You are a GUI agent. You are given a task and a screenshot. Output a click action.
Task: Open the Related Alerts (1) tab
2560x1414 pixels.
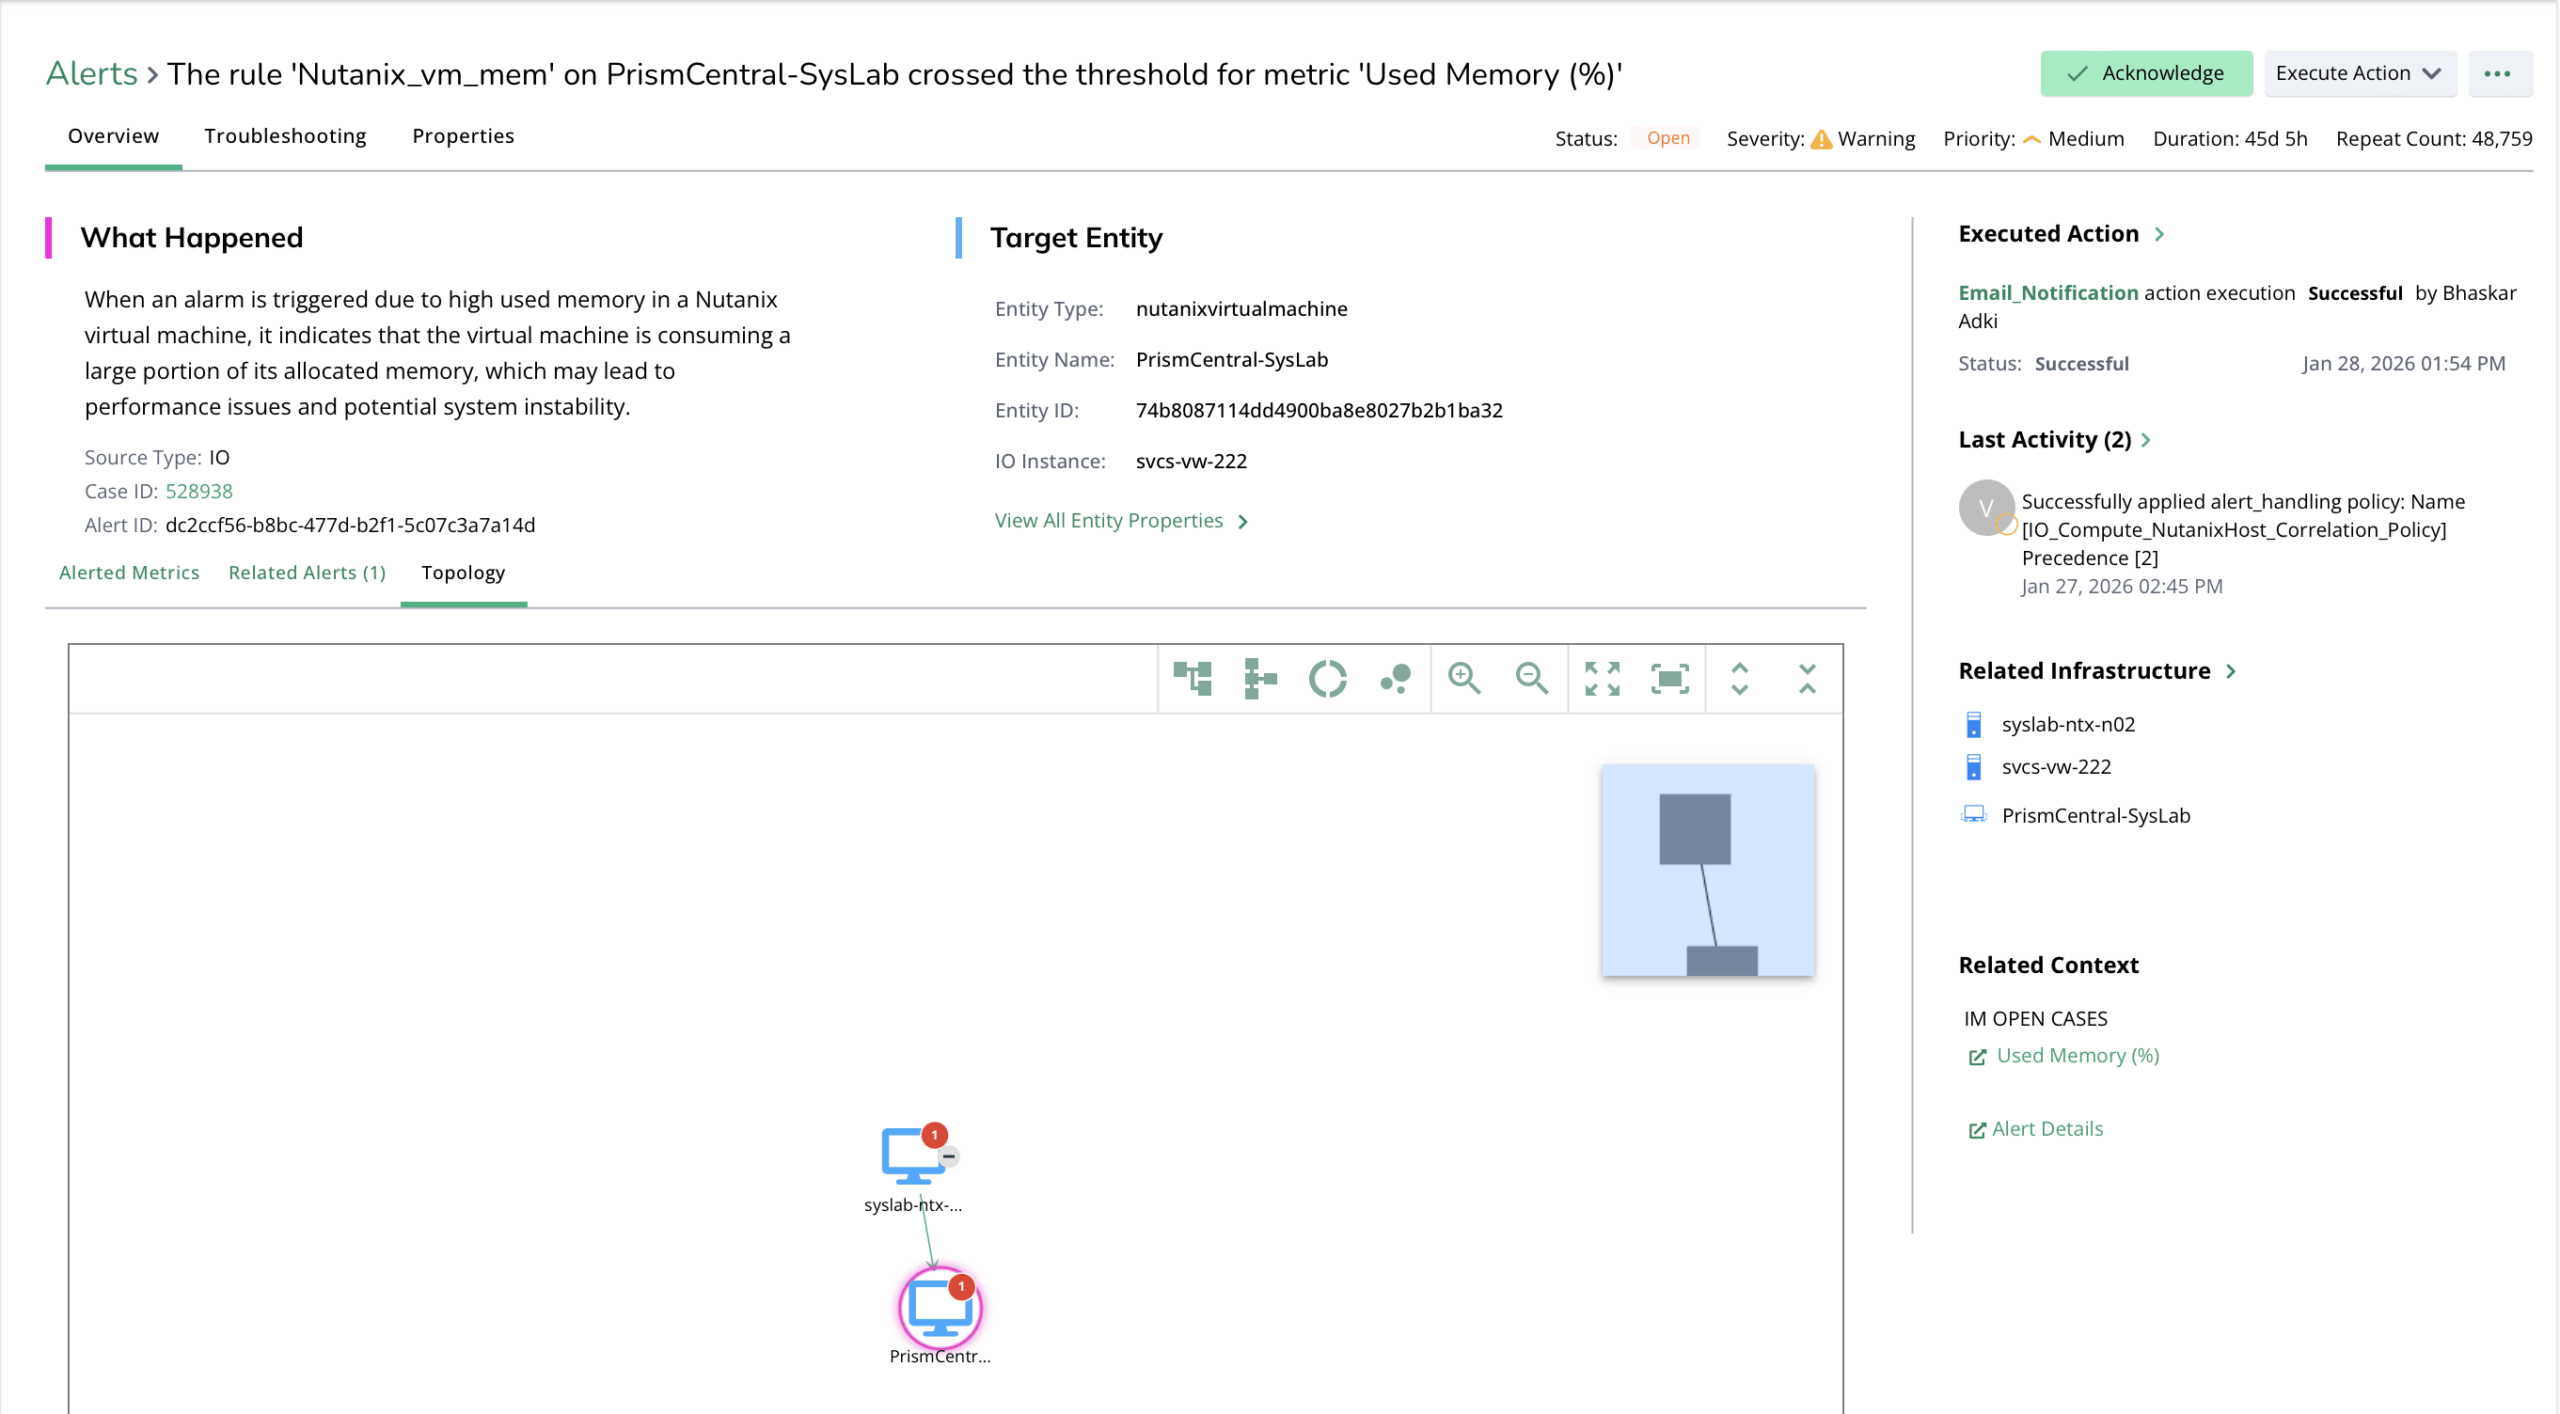[x=307, y=572]
